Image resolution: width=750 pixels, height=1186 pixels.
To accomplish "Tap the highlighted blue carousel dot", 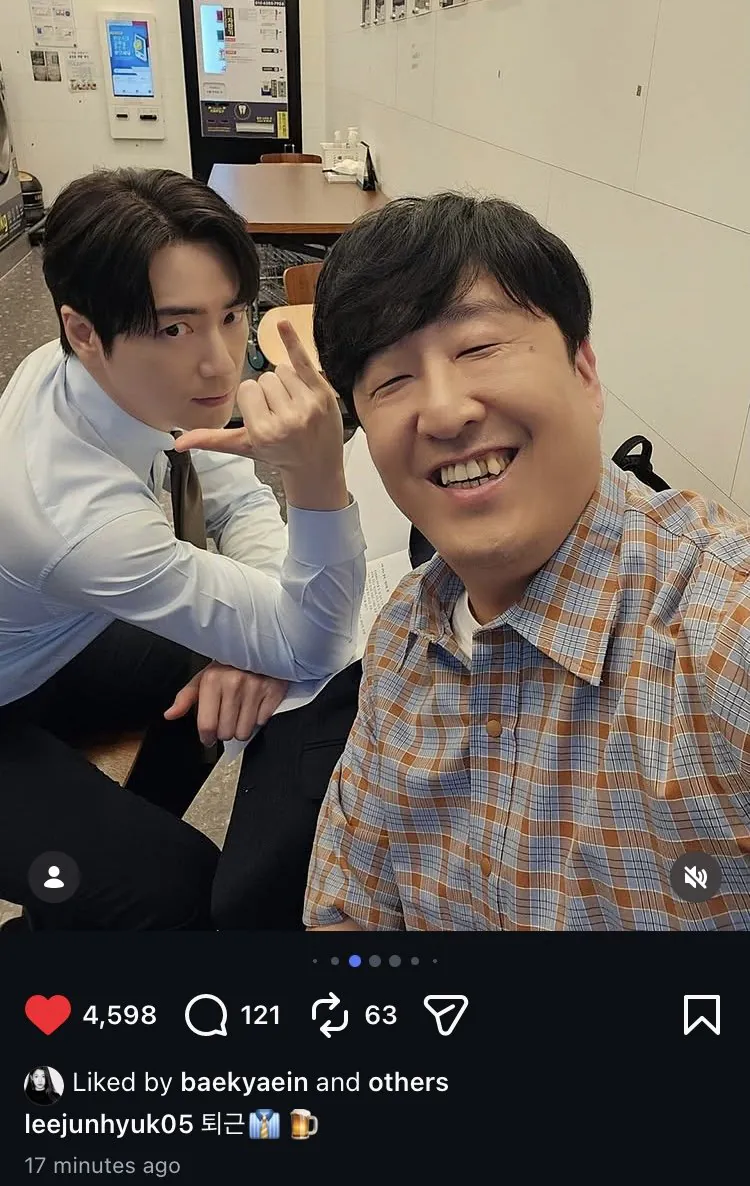I will tap(355, 961).
